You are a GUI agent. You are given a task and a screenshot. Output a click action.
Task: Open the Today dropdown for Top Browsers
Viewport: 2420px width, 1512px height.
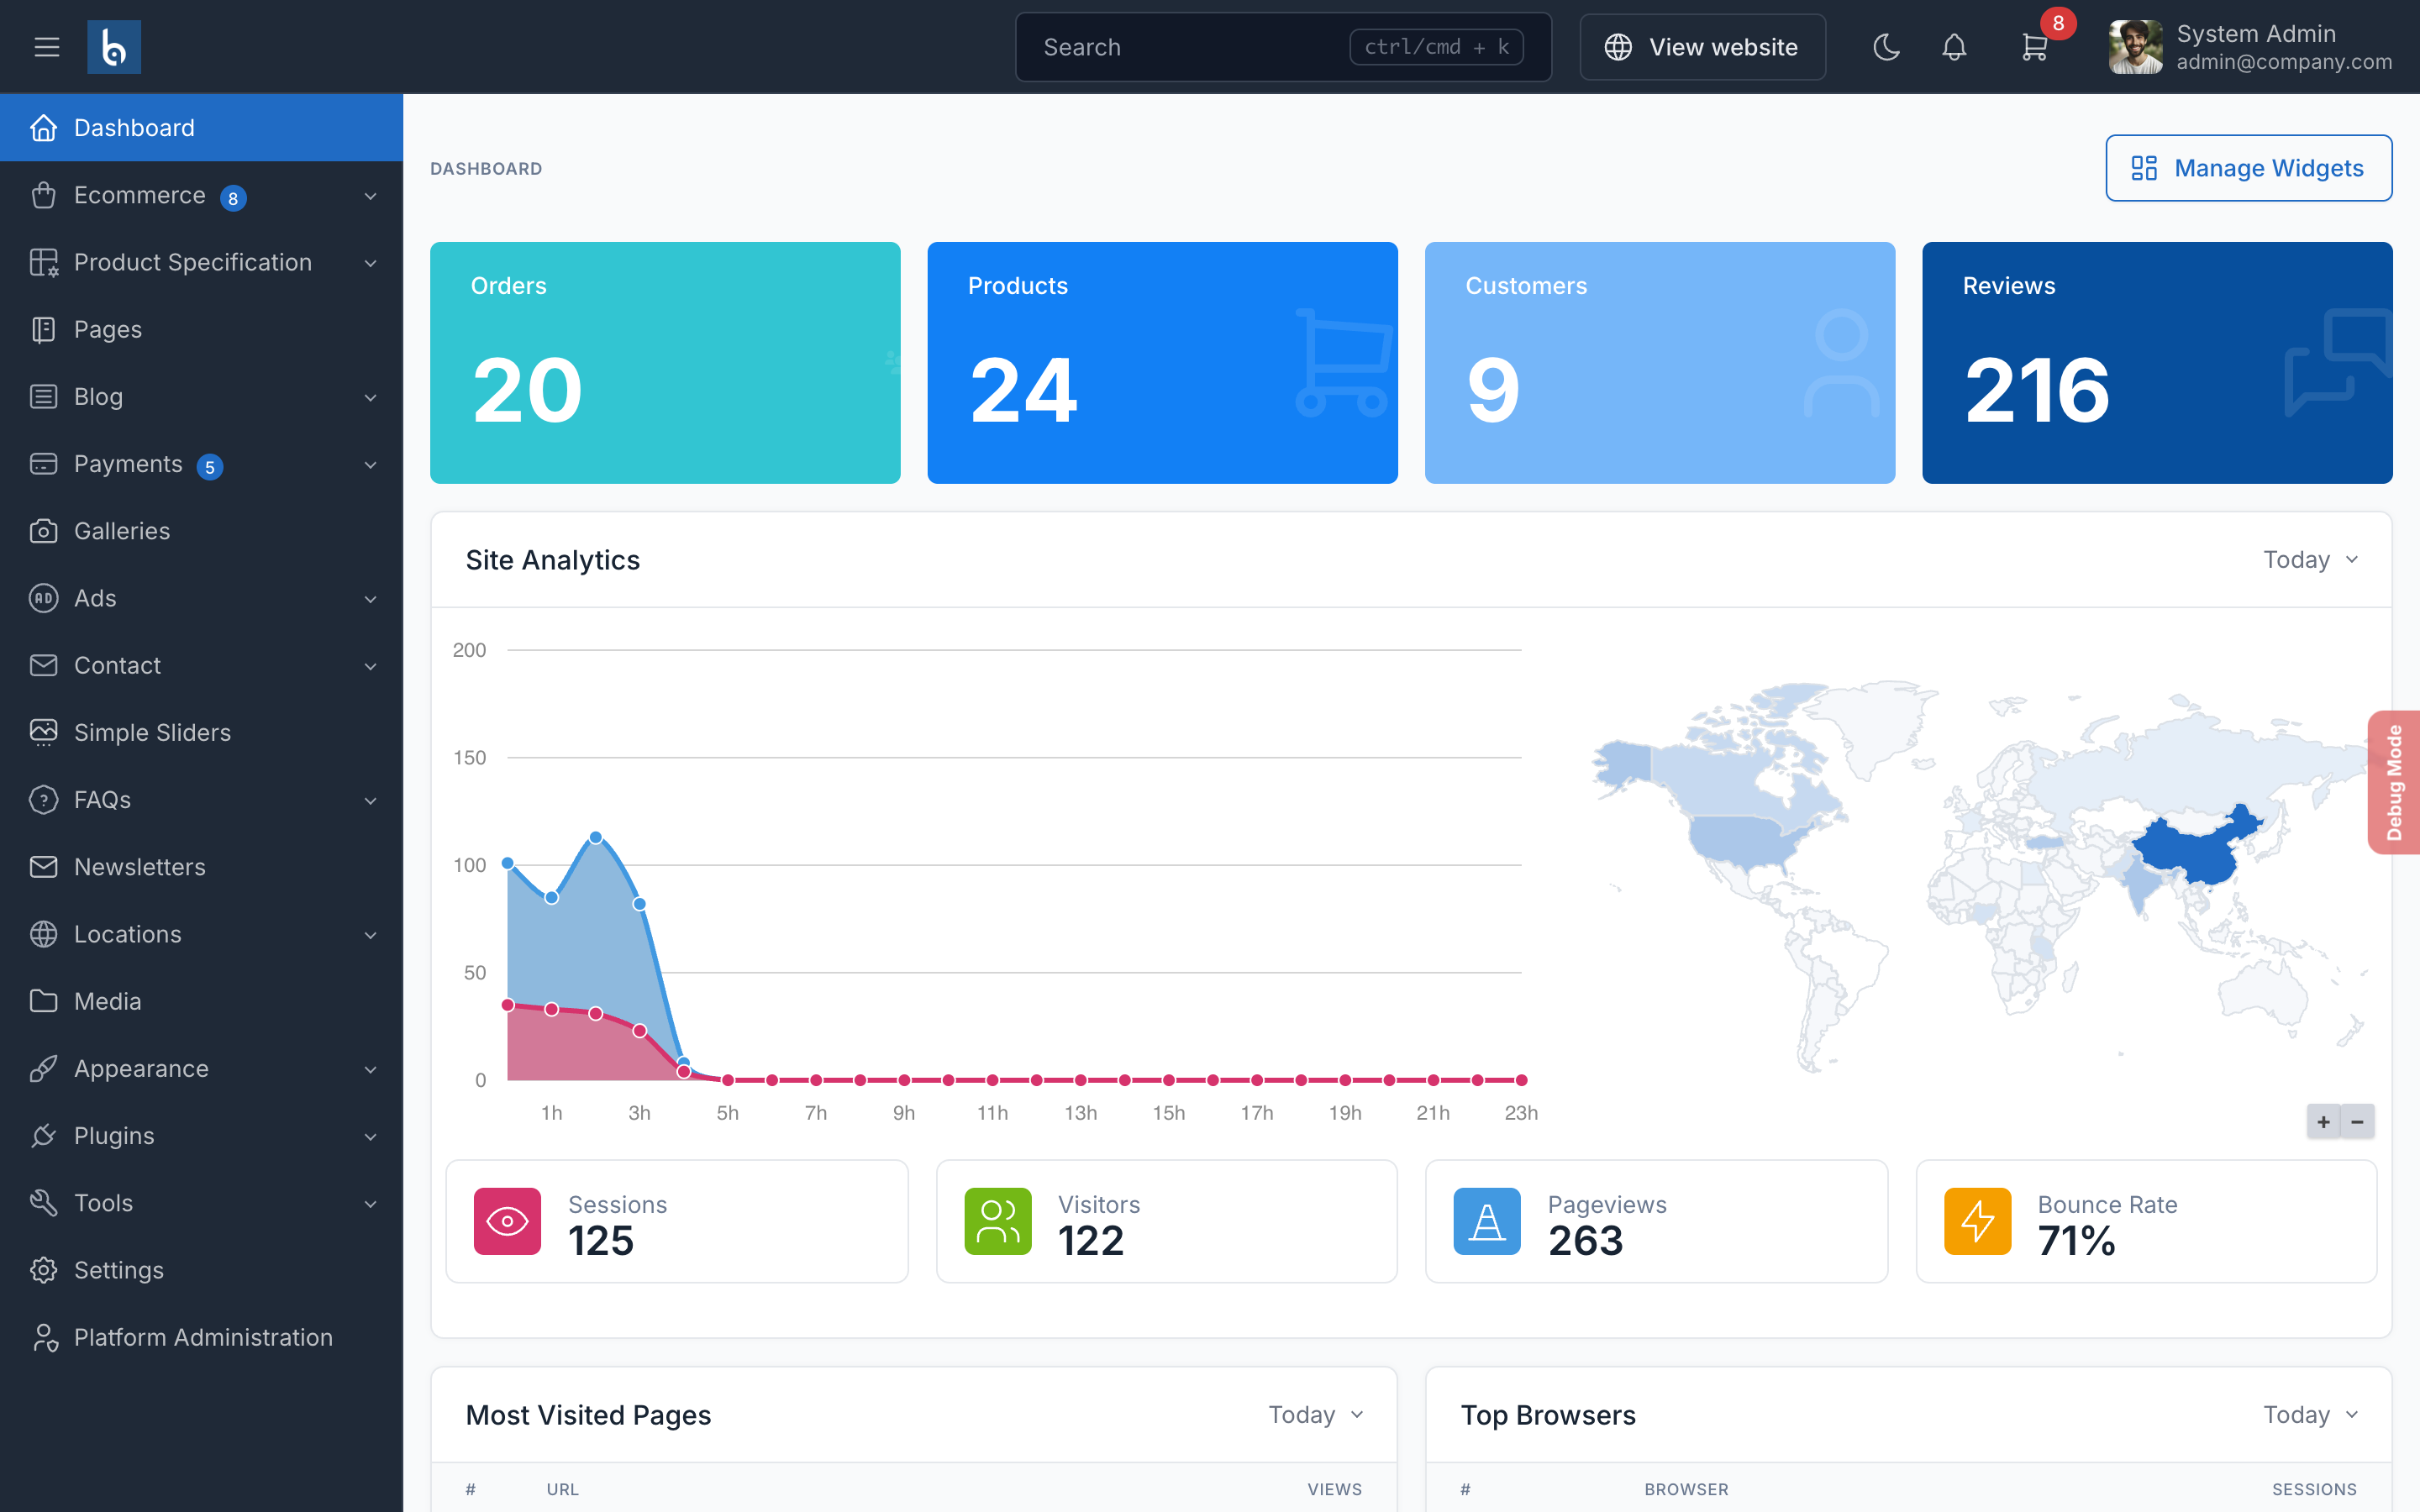pos(2308,1414)
